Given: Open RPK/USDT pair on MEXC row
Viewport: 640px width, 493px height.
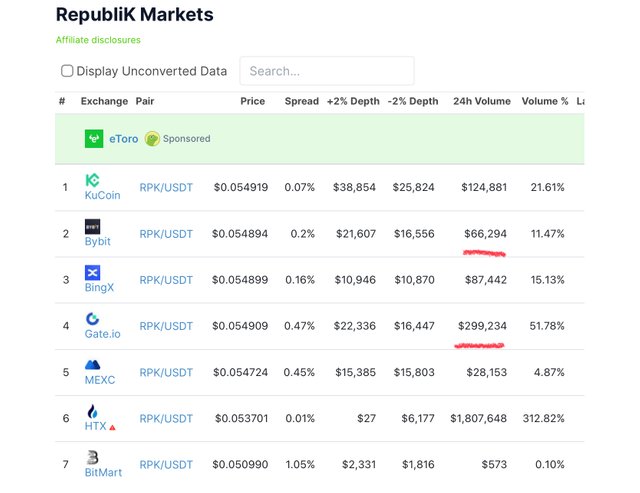Looking at the screenshot, I should 166,372.
